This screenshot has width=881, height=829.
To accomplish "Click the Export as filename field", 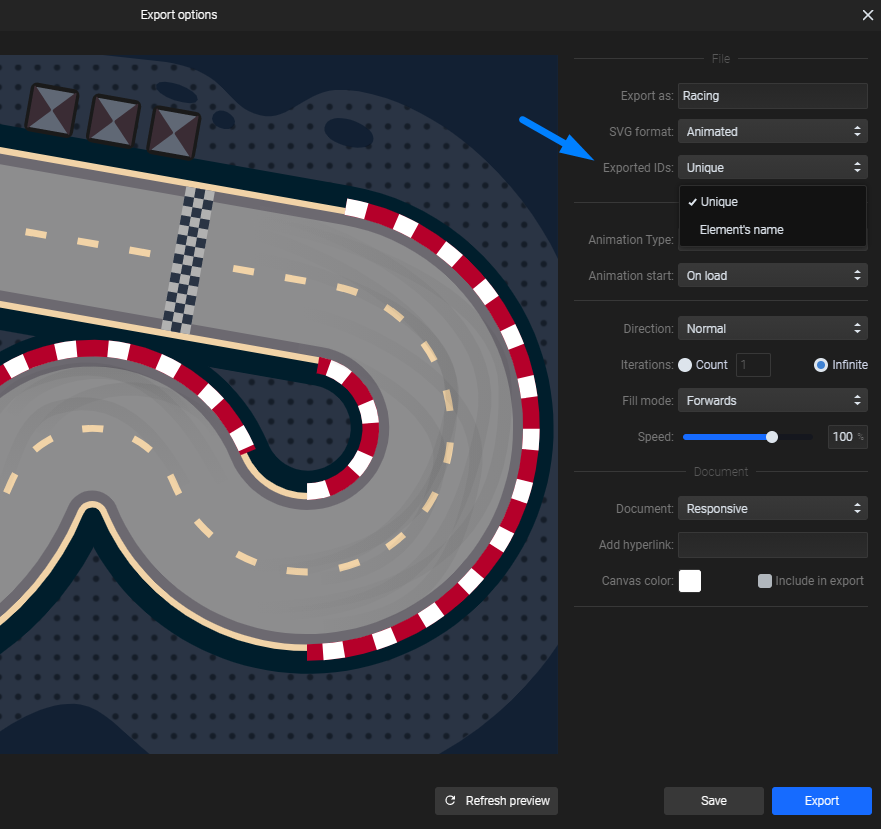I will (773, 96).
